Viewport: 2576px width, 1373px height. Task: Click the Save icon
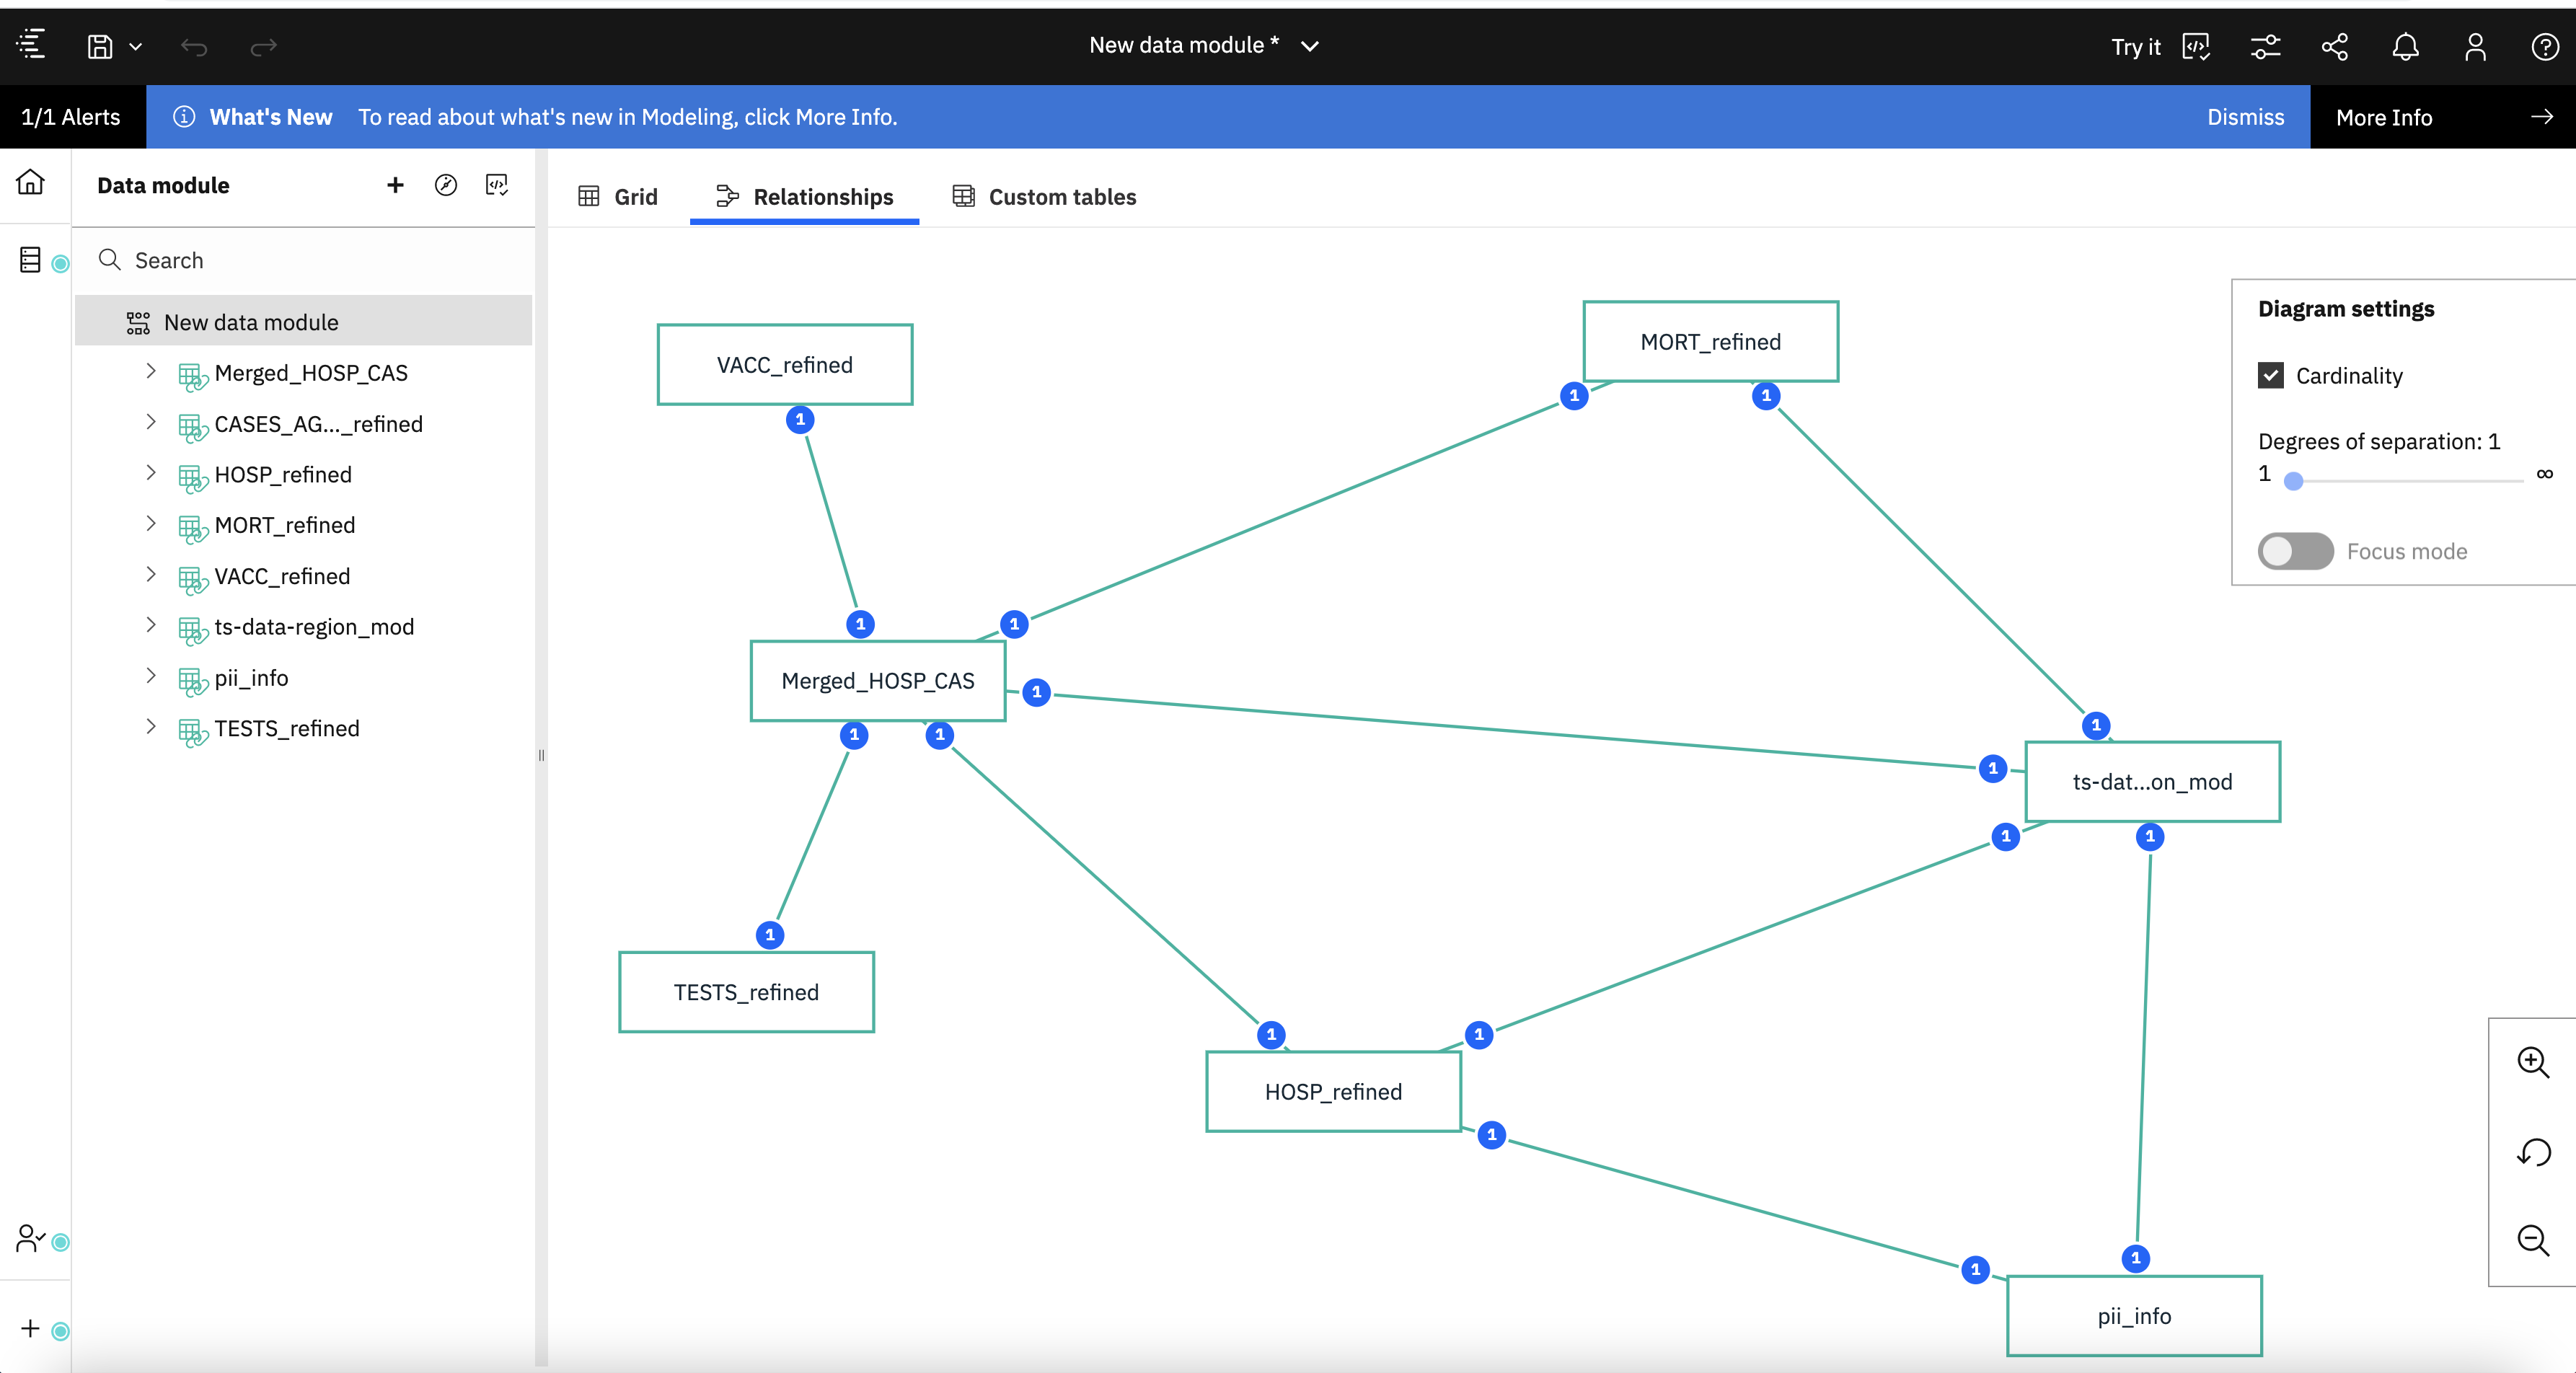click(100, 46)
